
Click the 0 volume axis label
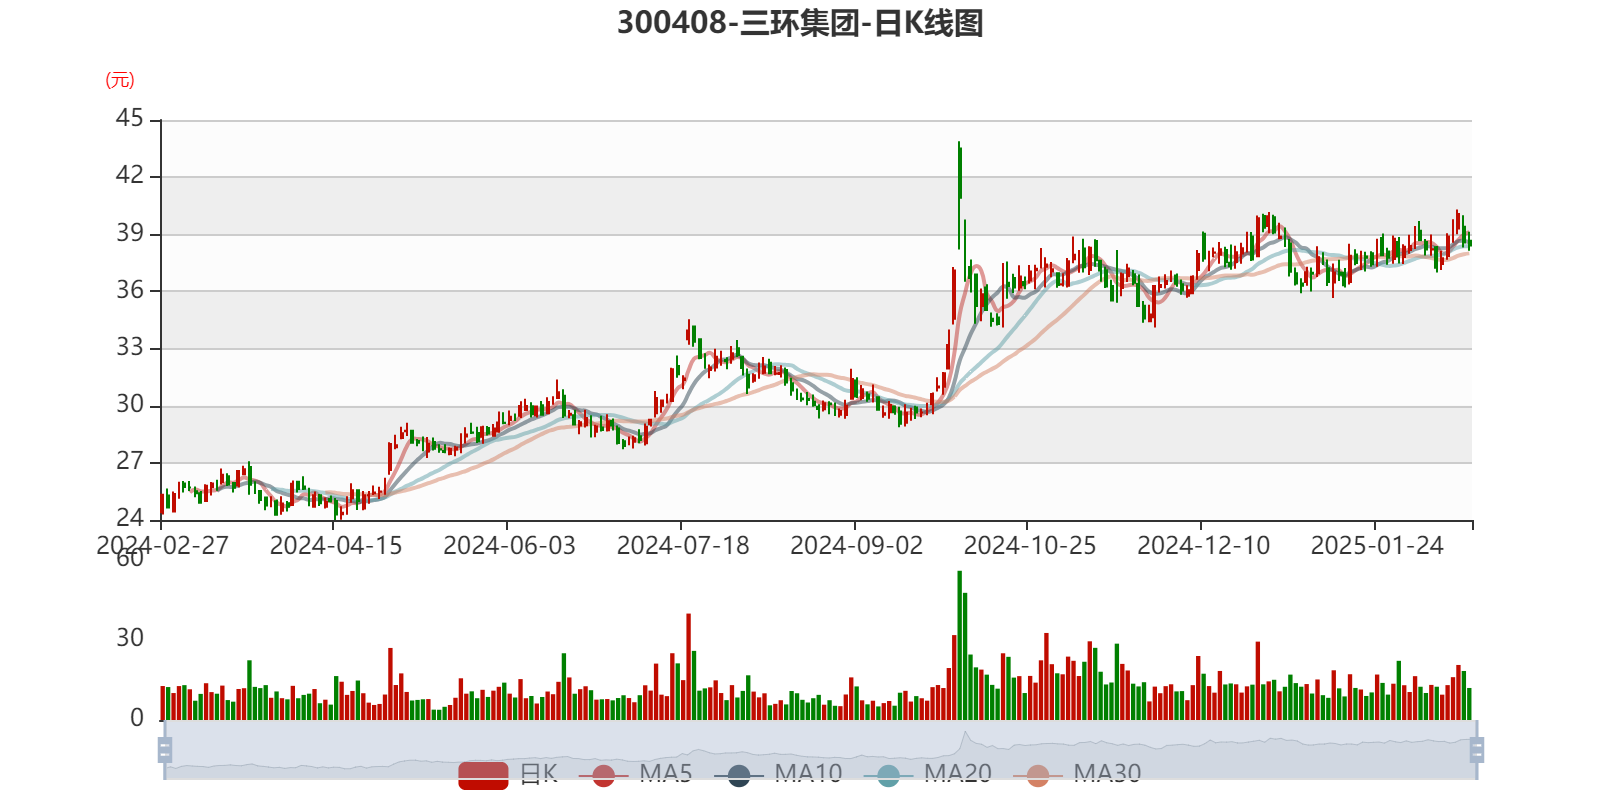tap(137, 718)
